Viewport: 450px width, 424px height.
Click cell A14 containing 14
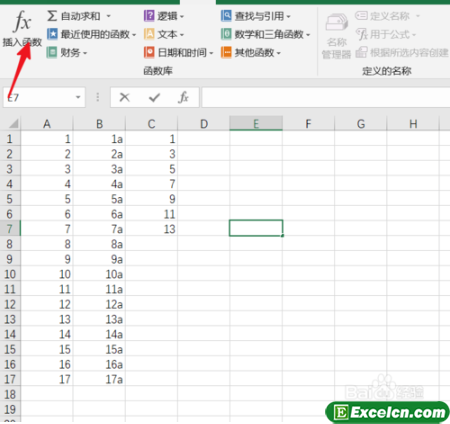tap(47, 334)
